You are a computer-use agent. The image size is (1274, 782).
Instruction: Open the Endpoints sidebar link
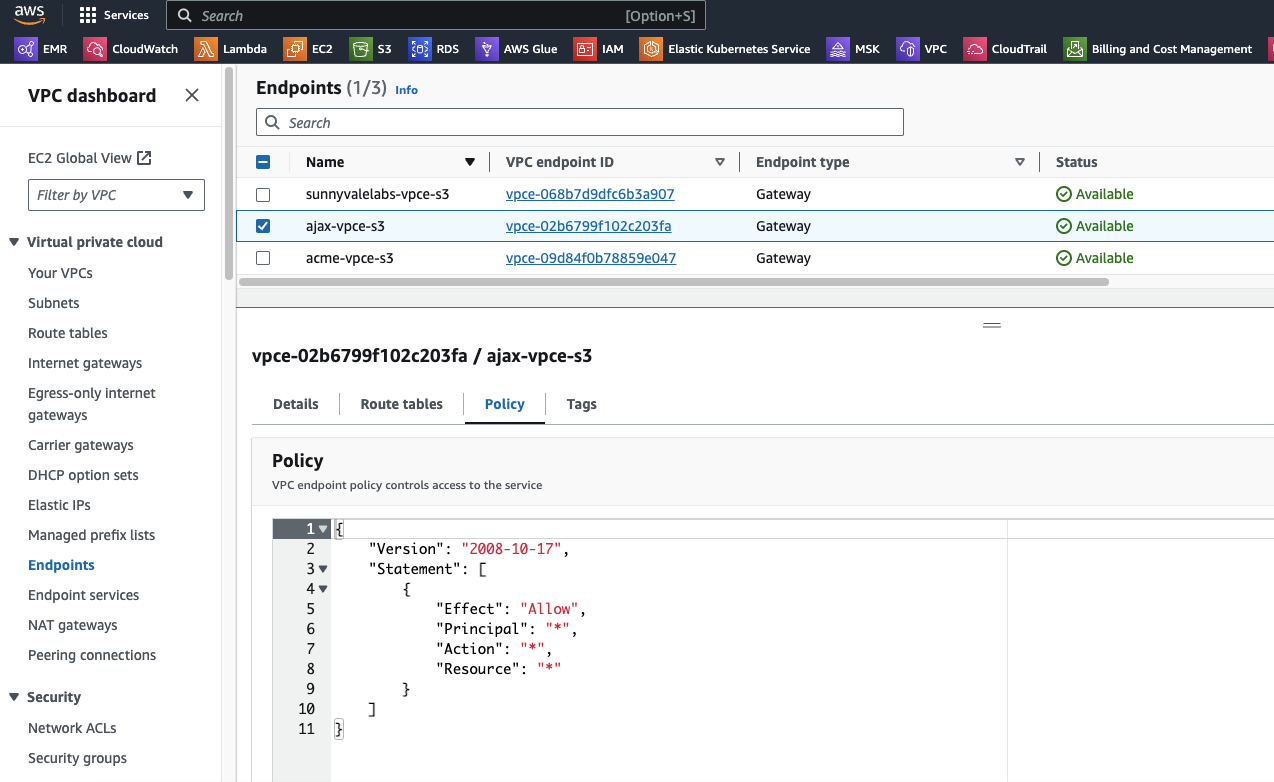pyautogui.click(x=61, y=565)
